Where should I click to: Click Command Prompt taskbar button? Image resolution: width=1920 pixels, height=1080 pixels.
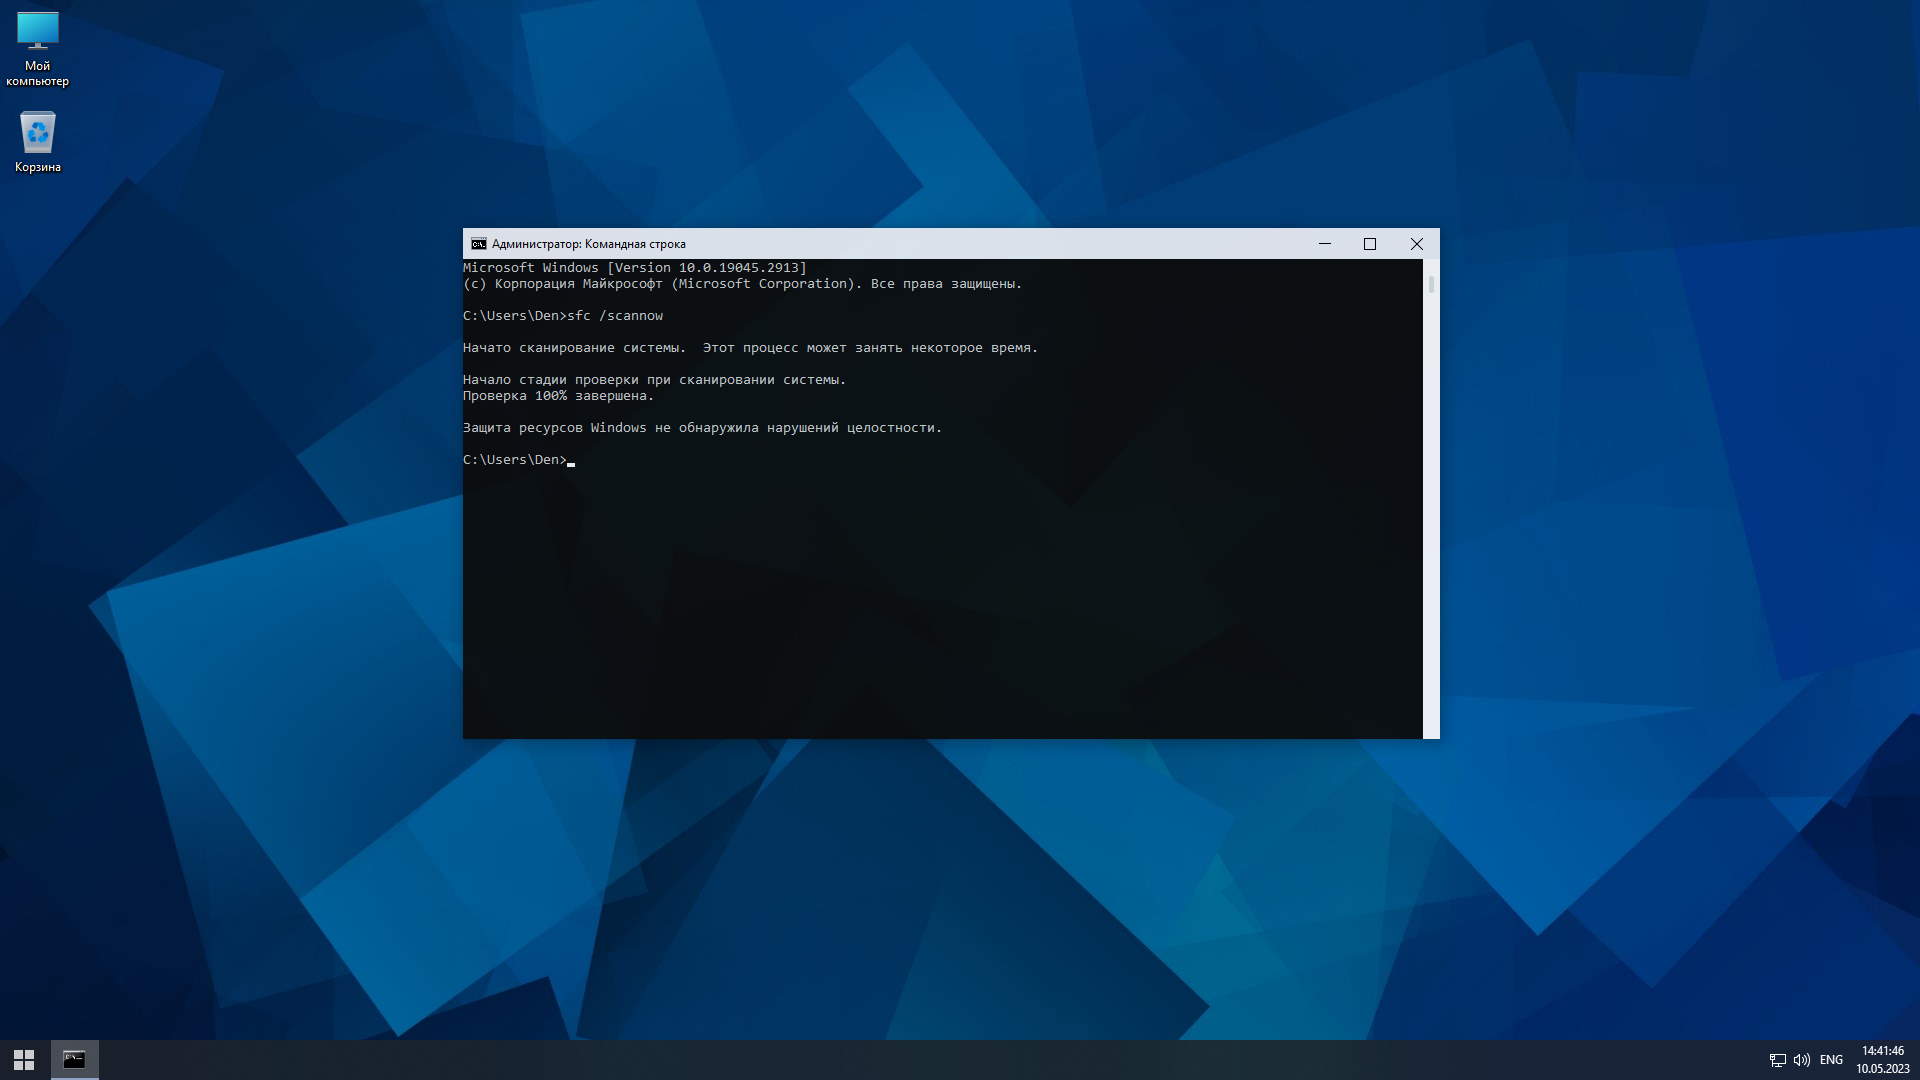[x=74, y=1059]
